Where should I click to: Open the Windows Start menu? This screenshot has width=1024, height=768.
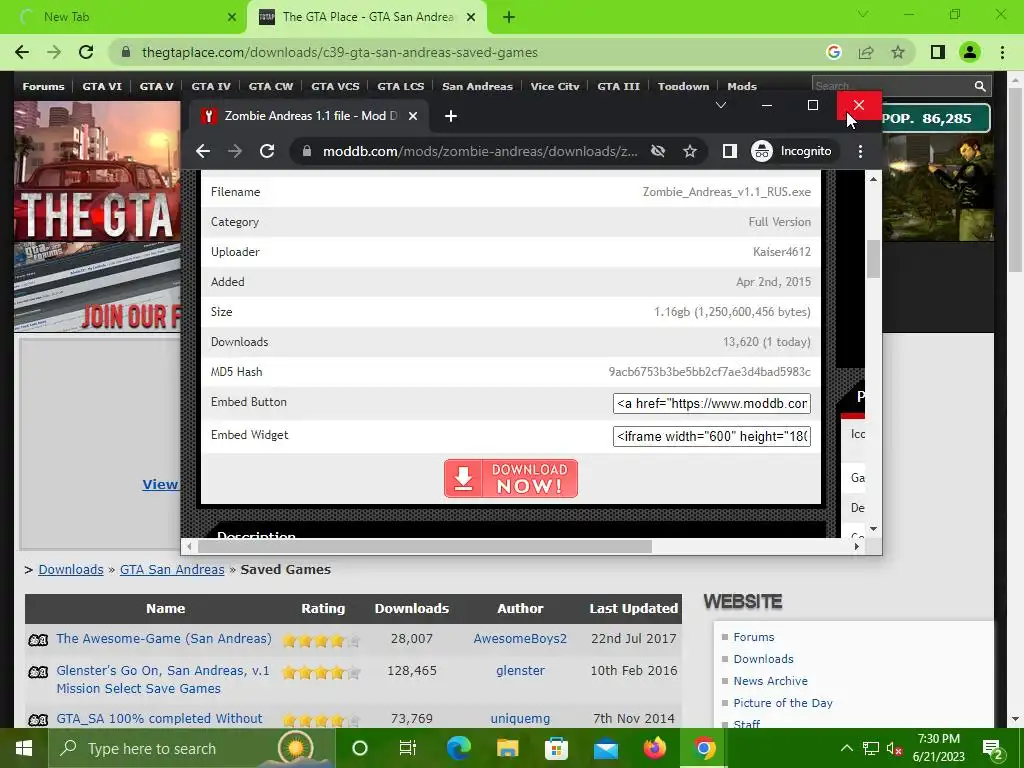[24, 748]
